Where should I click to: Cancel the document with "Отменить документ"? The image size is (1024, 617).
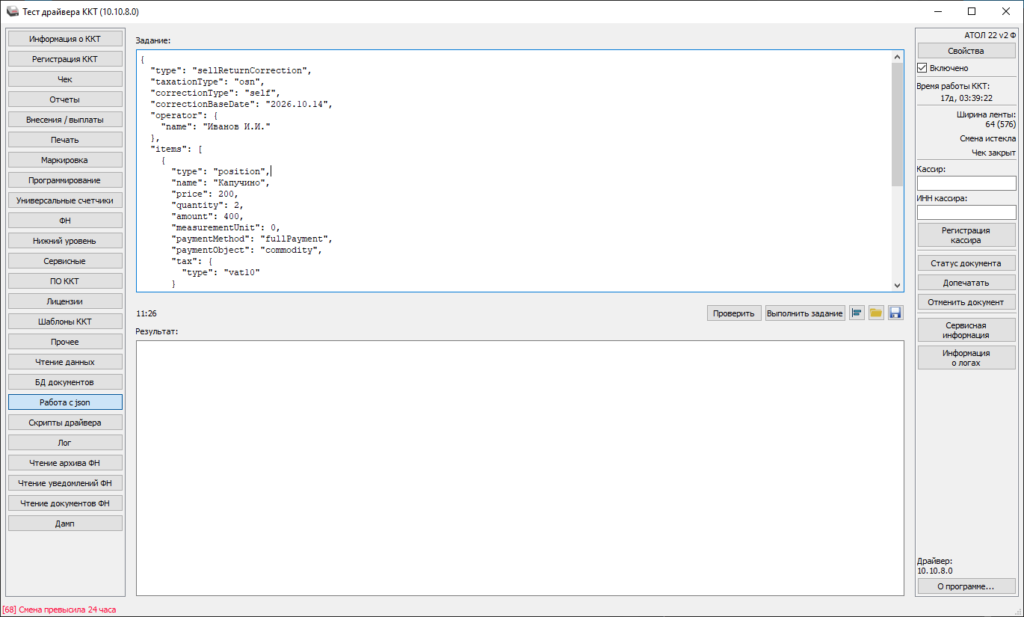966,302
